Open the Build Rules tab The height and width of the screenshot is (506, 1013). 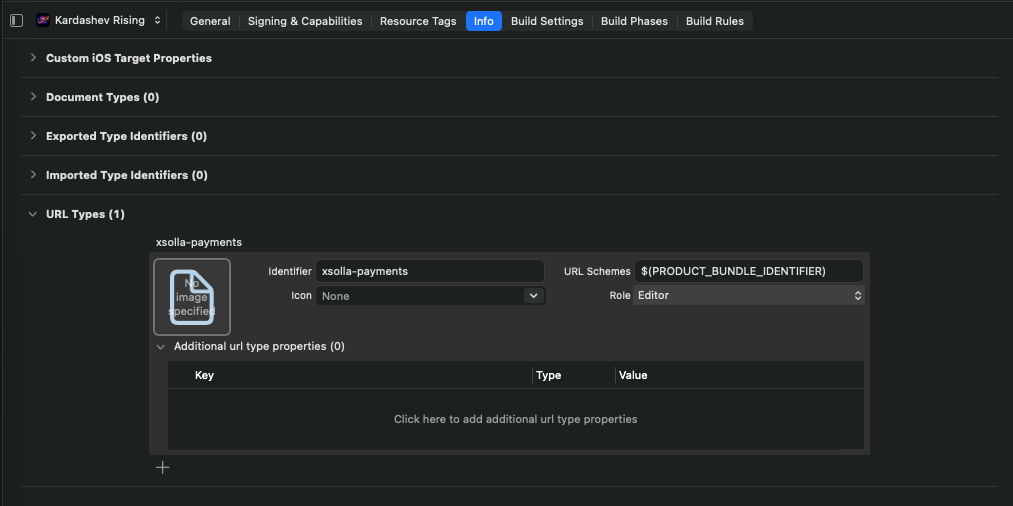715,21
